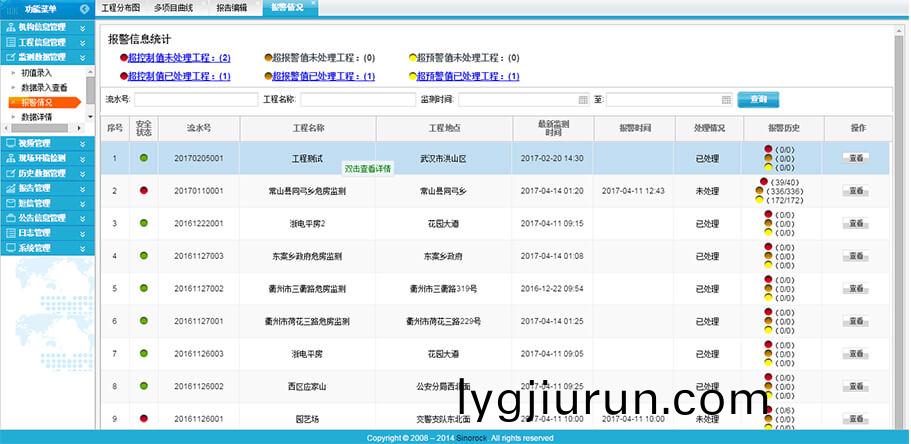Click the 短信管理 envelope icon in sidebar
911x444 pixels.
tap(11, 203)
